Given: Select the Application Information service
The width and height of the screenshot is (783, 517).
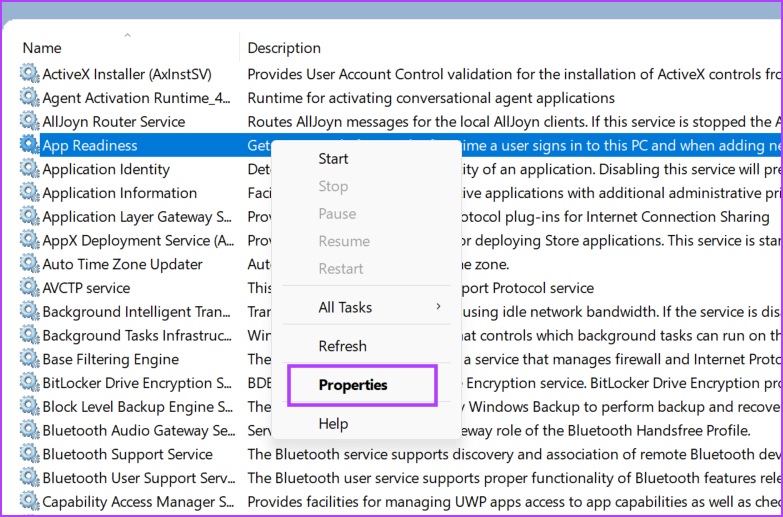Looking at the screenshot, I should click(120, 193).
